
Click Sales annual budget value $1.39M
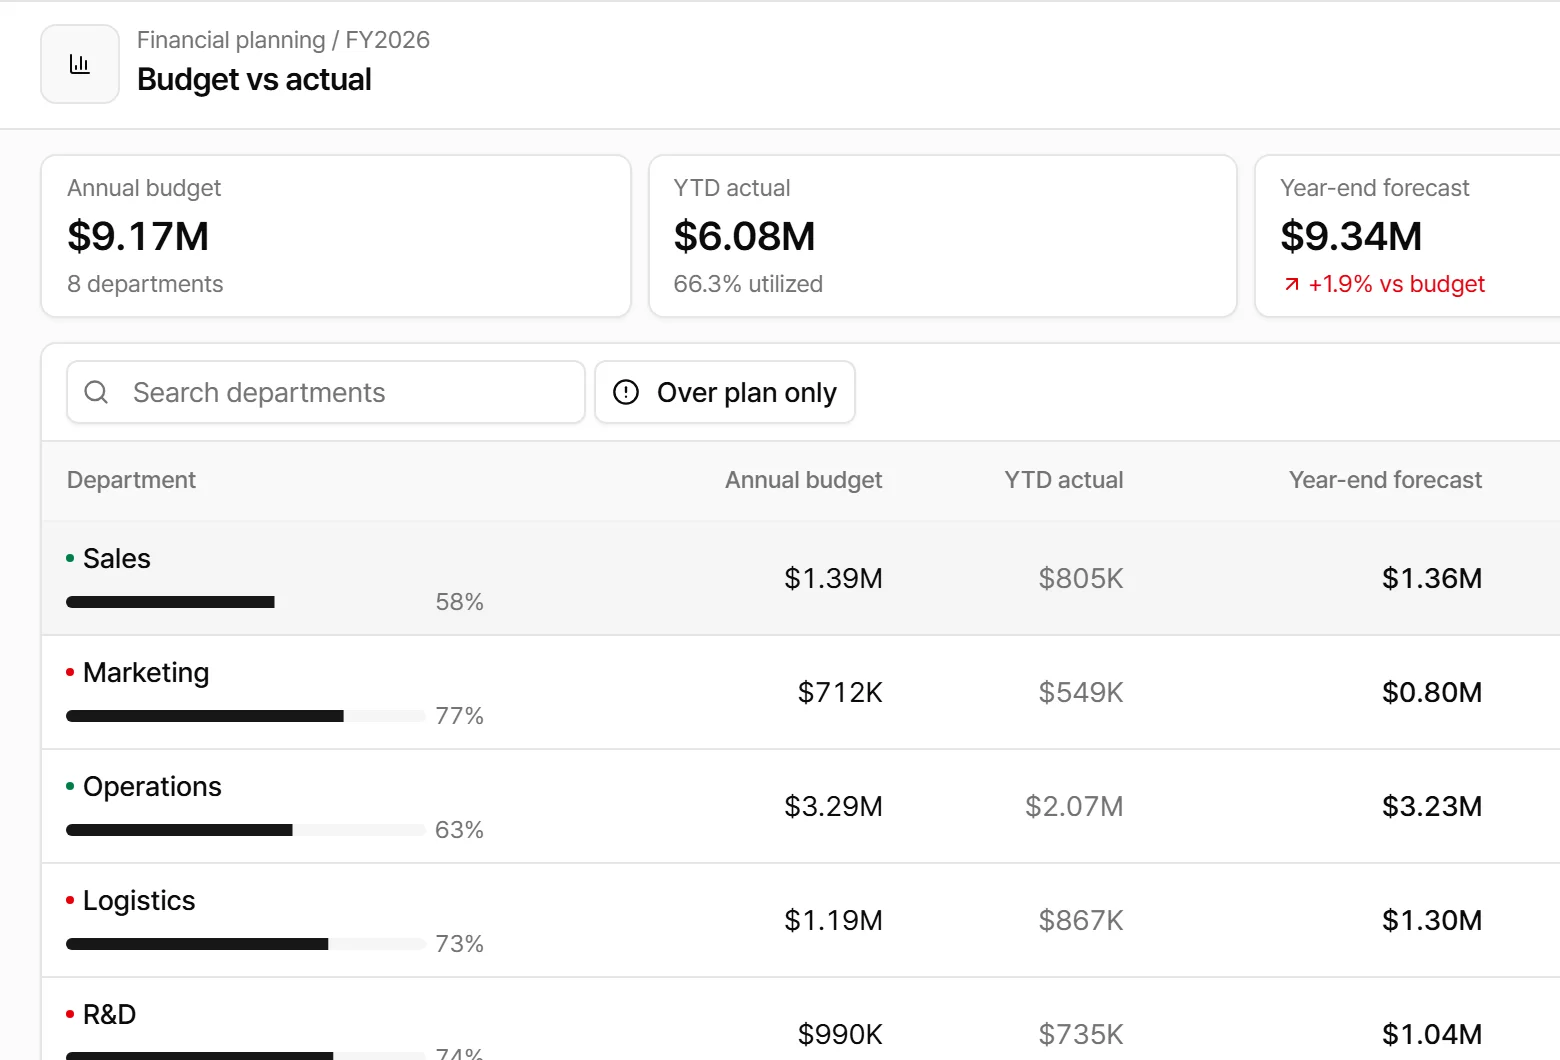point(833,578)
